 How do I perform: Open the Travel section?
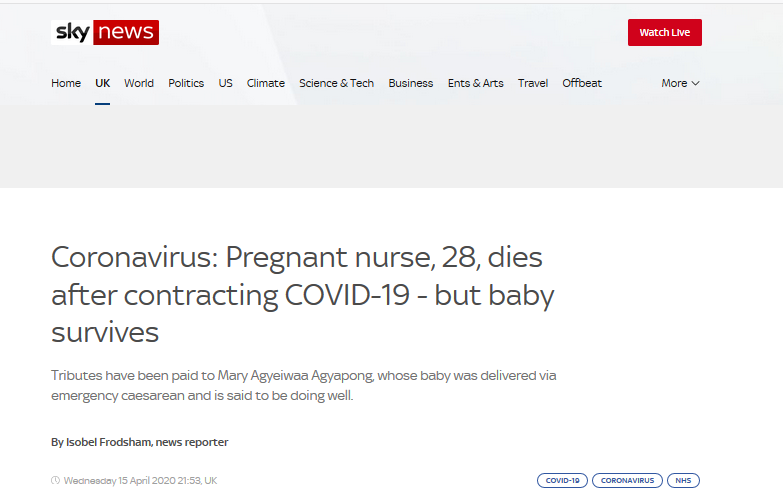point(533,83)
